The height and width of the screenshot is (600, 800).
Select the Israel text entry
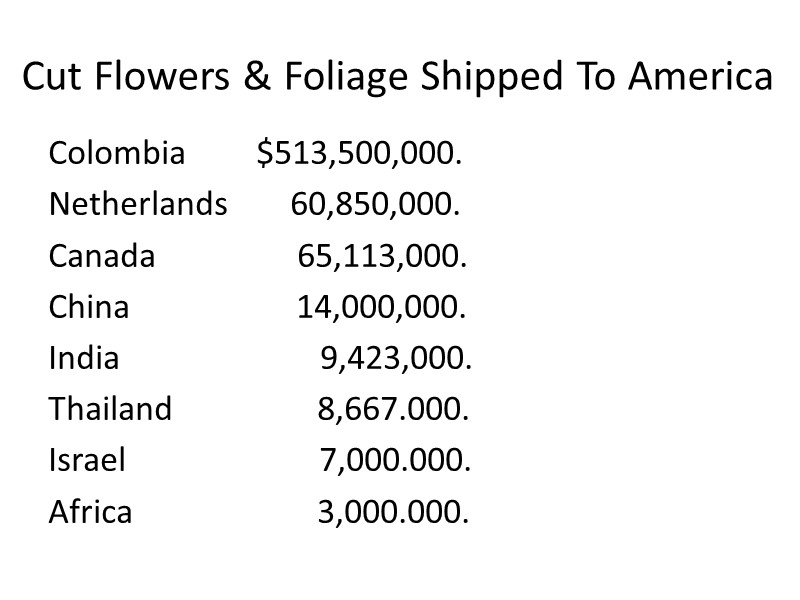pyautogui.click(x=87, y=460)
